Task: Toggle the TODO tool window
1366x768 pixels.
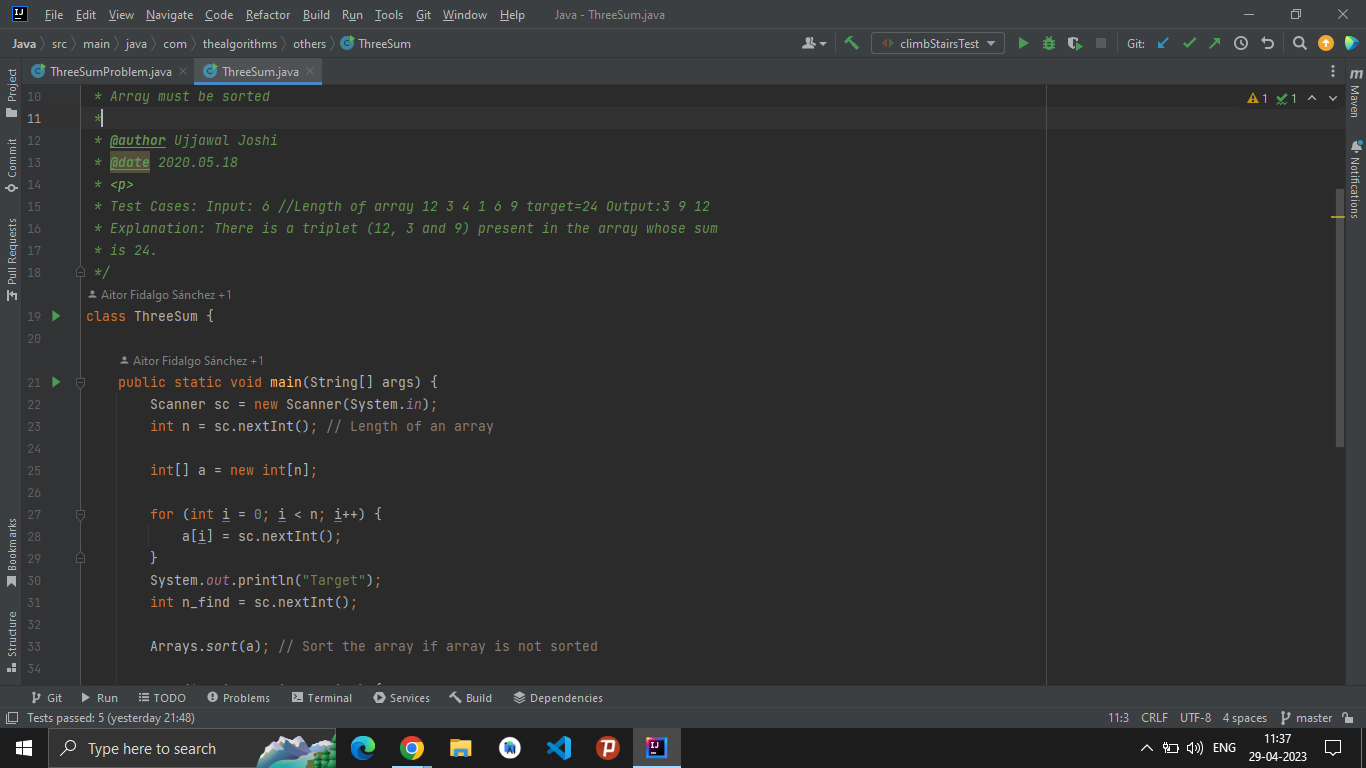Action: 161,698
